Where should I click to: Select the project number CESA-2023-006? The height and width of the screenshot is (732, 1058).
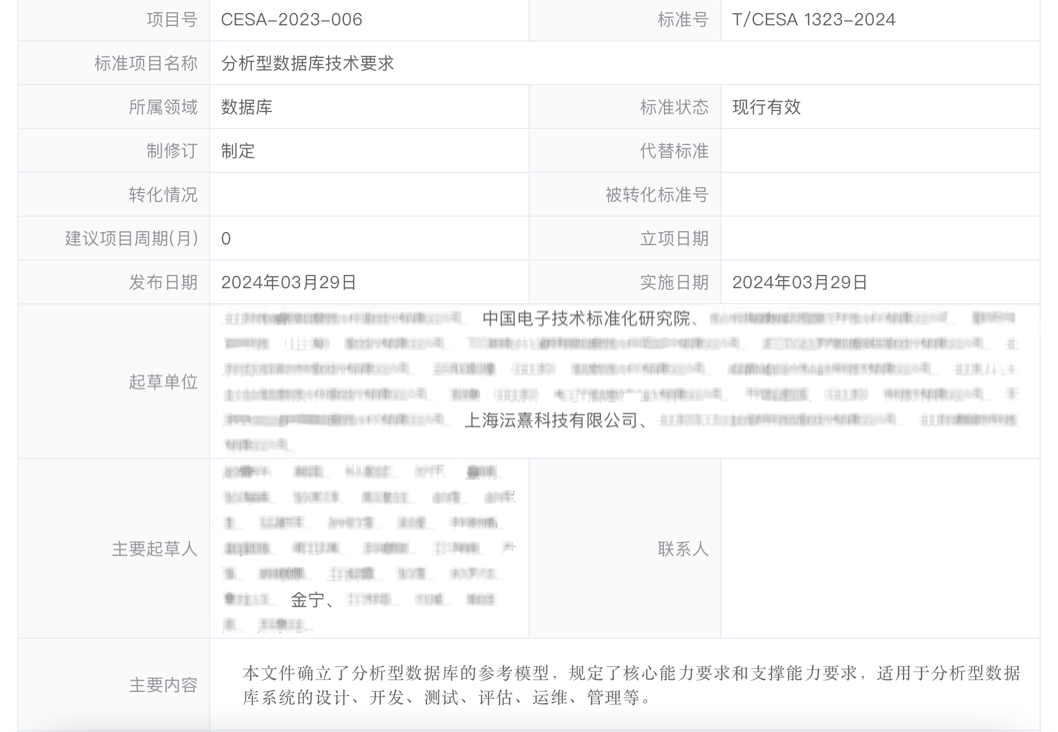[292, 19]
